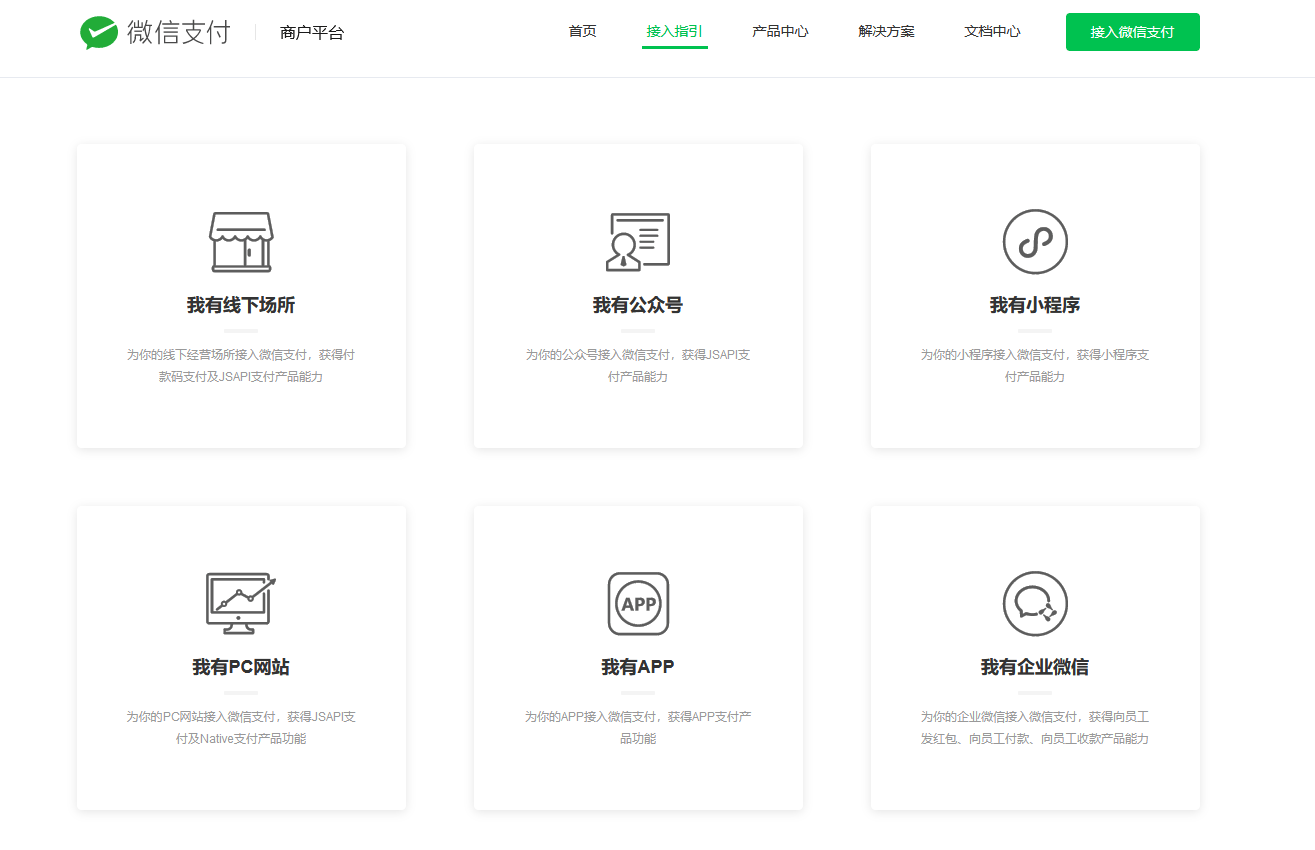The image size is (1315, 850).
Task: Click the WeChat Work icon for 我有企业微信
Action: pos(1034,603)
